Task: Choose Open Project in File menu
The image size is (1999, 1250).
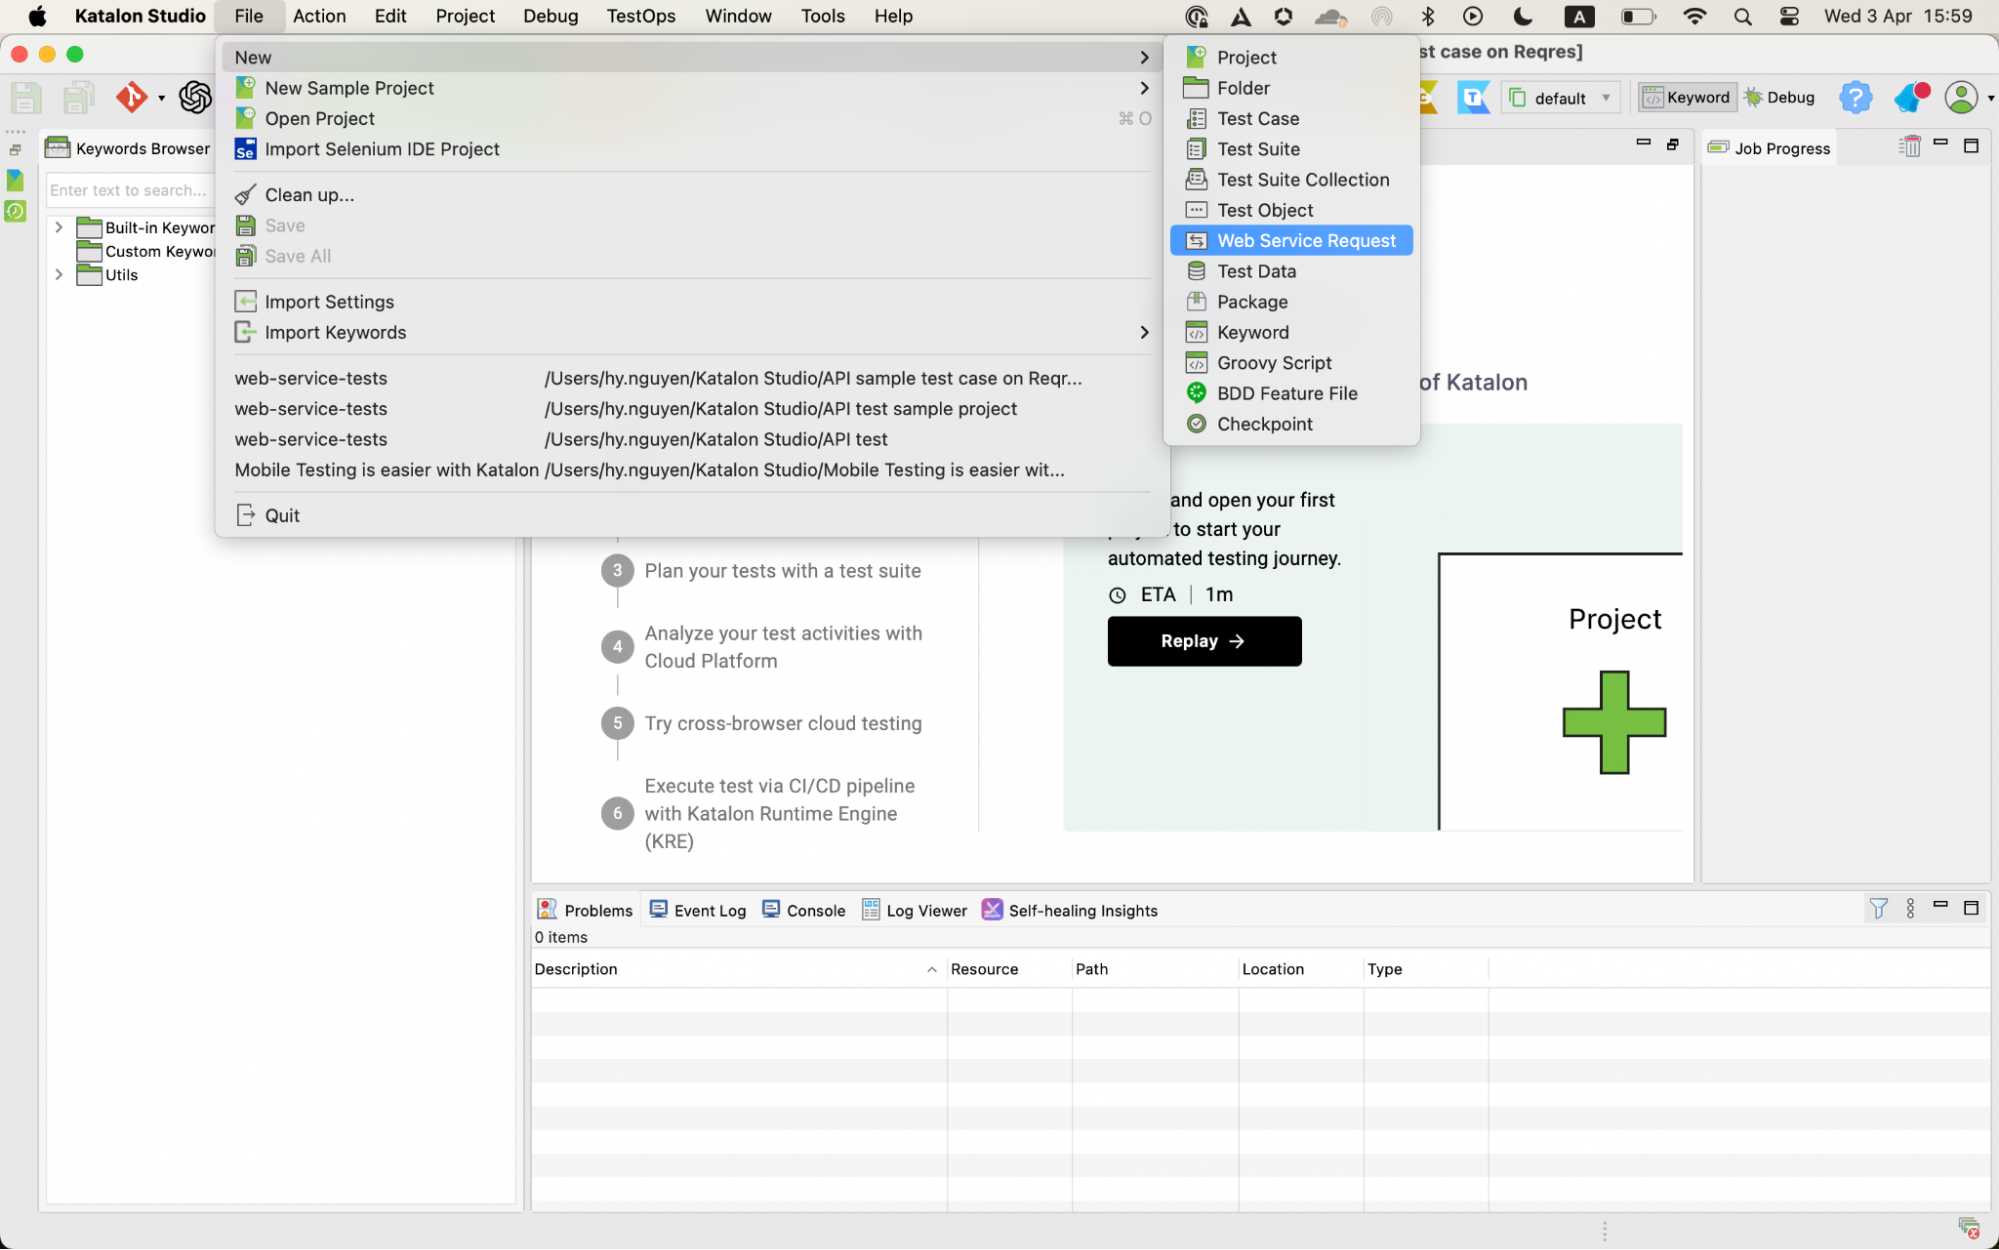Action: 692,118
